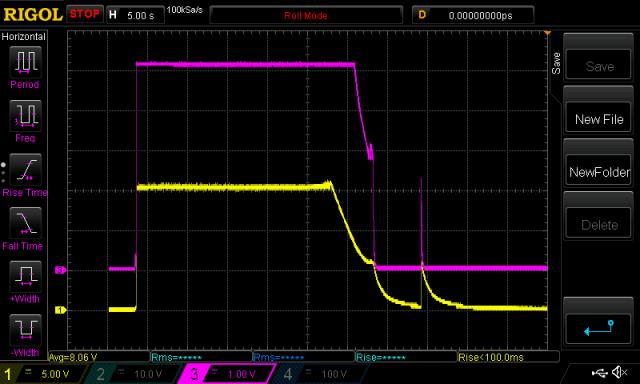This screenshot has height=384, width=640.
Task: Select the Freq measurement icon
Action: [x=25, y=115]
